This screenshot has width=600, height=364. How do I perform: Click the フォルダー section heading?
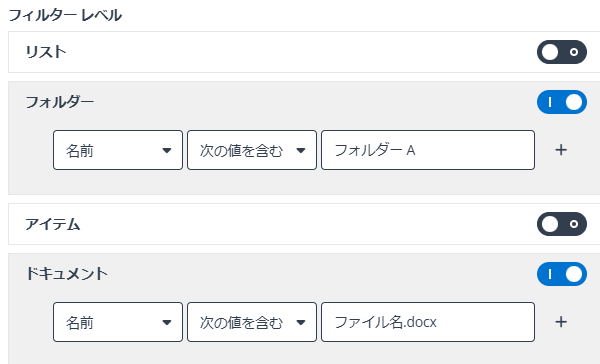pos(60,102)
